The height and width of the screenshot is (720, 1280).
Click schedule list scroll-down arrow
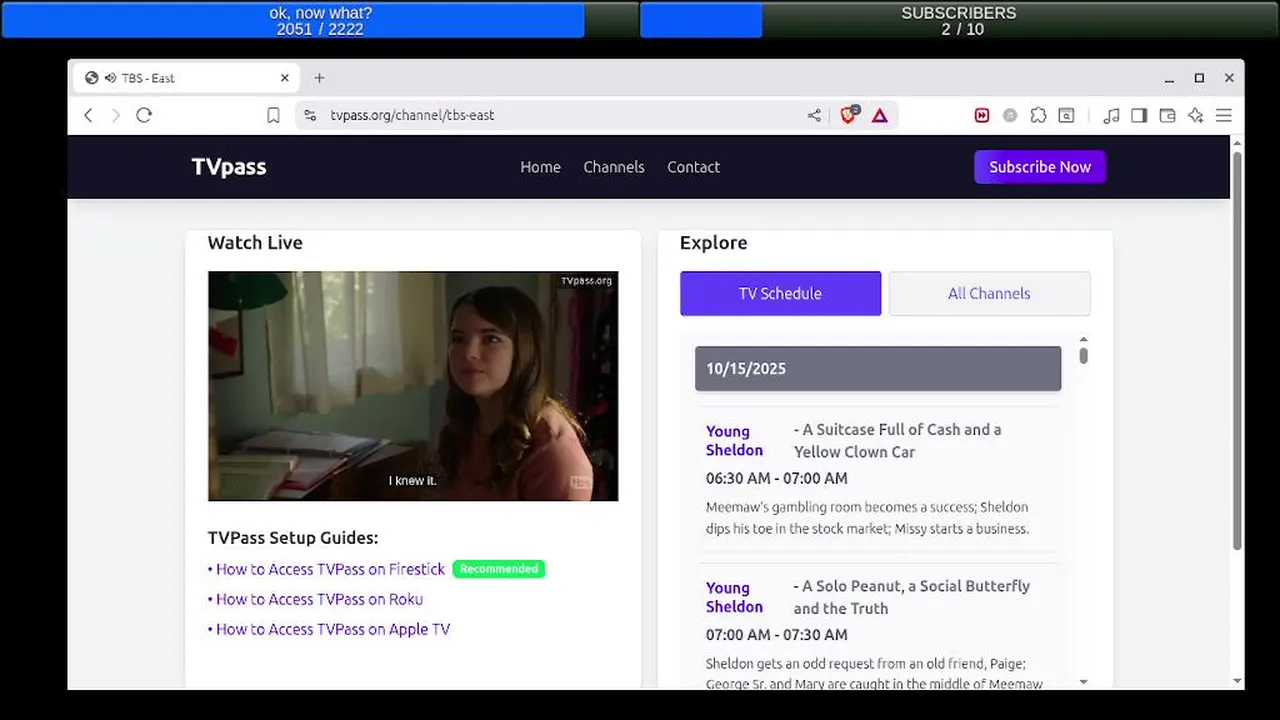(1083, 682)
